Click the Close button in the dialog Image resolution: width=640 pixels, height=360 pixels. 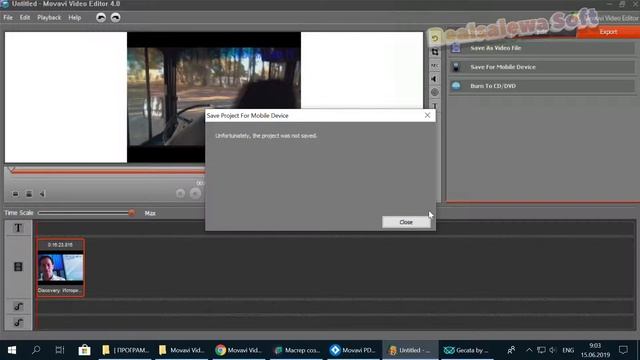(406, 222)
